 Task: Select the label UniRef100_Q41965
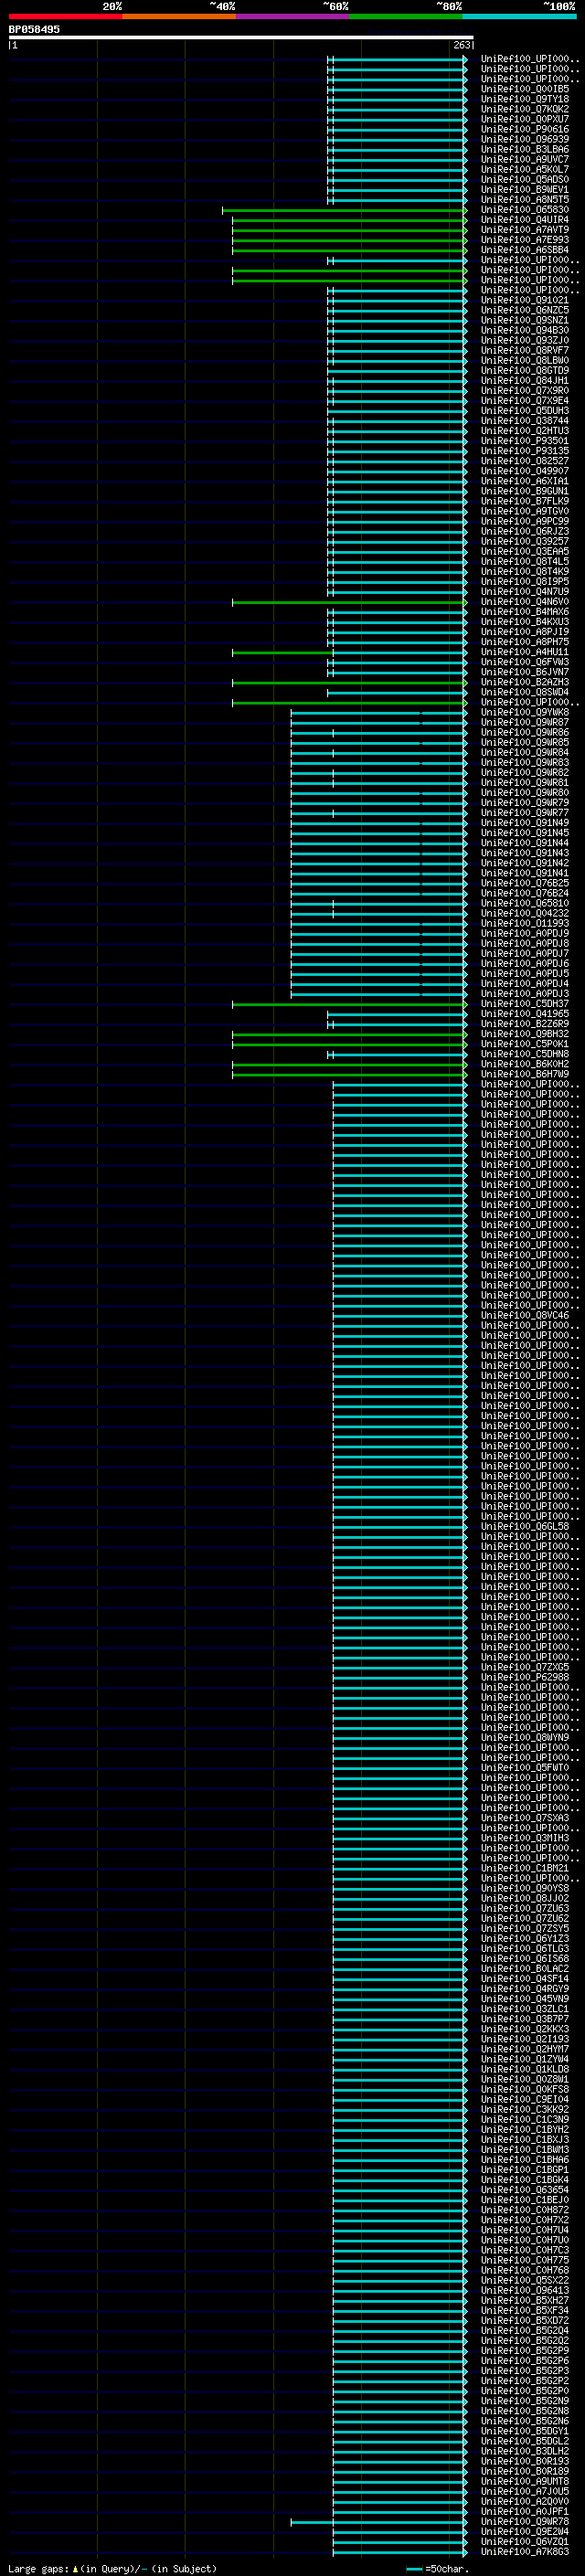(524, 1014)
